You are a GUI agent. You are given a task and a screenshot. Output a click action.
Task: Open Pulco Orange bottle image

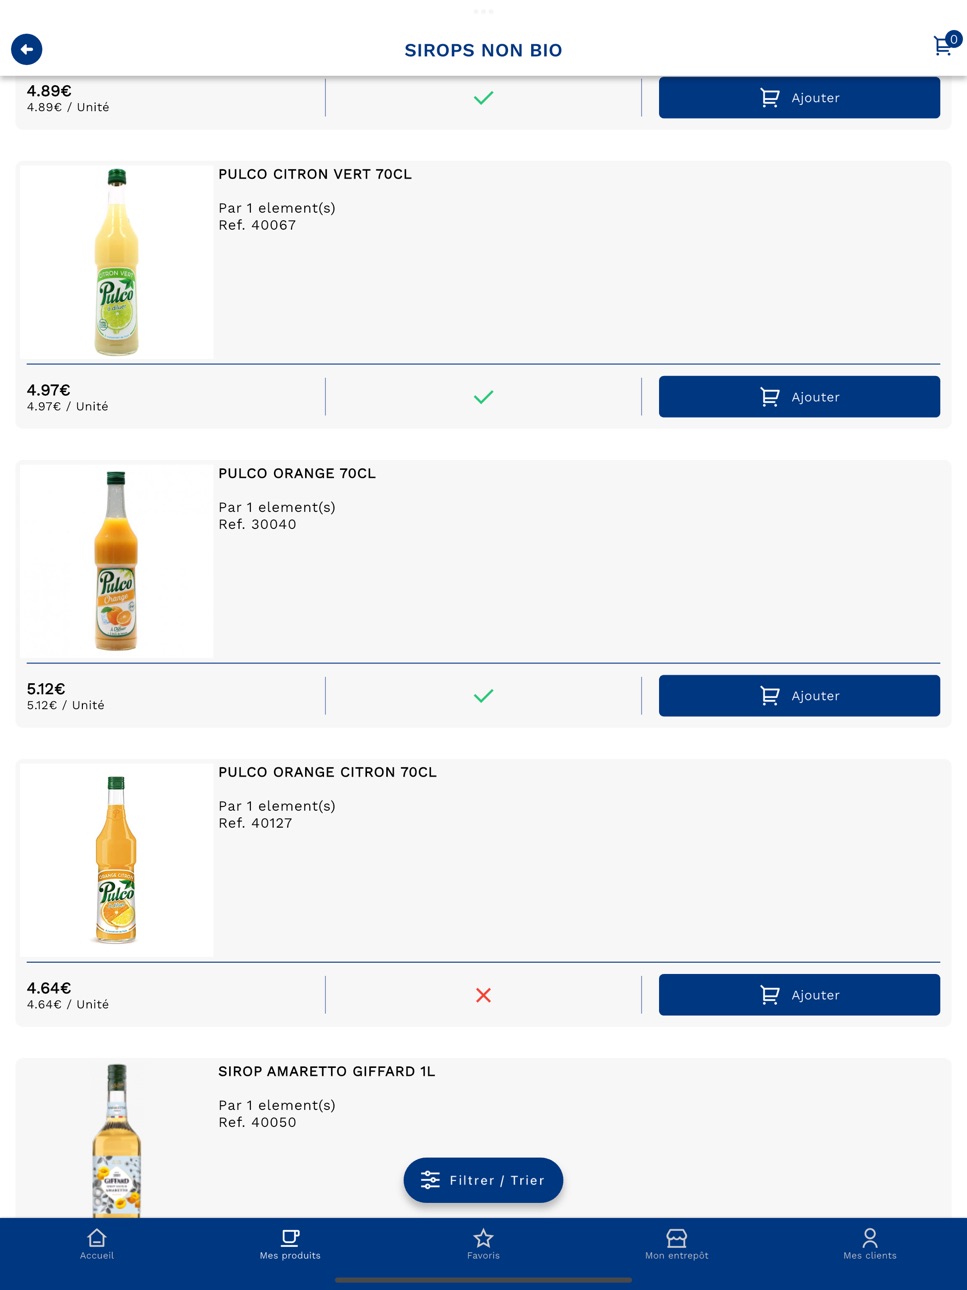click(117, 561)
